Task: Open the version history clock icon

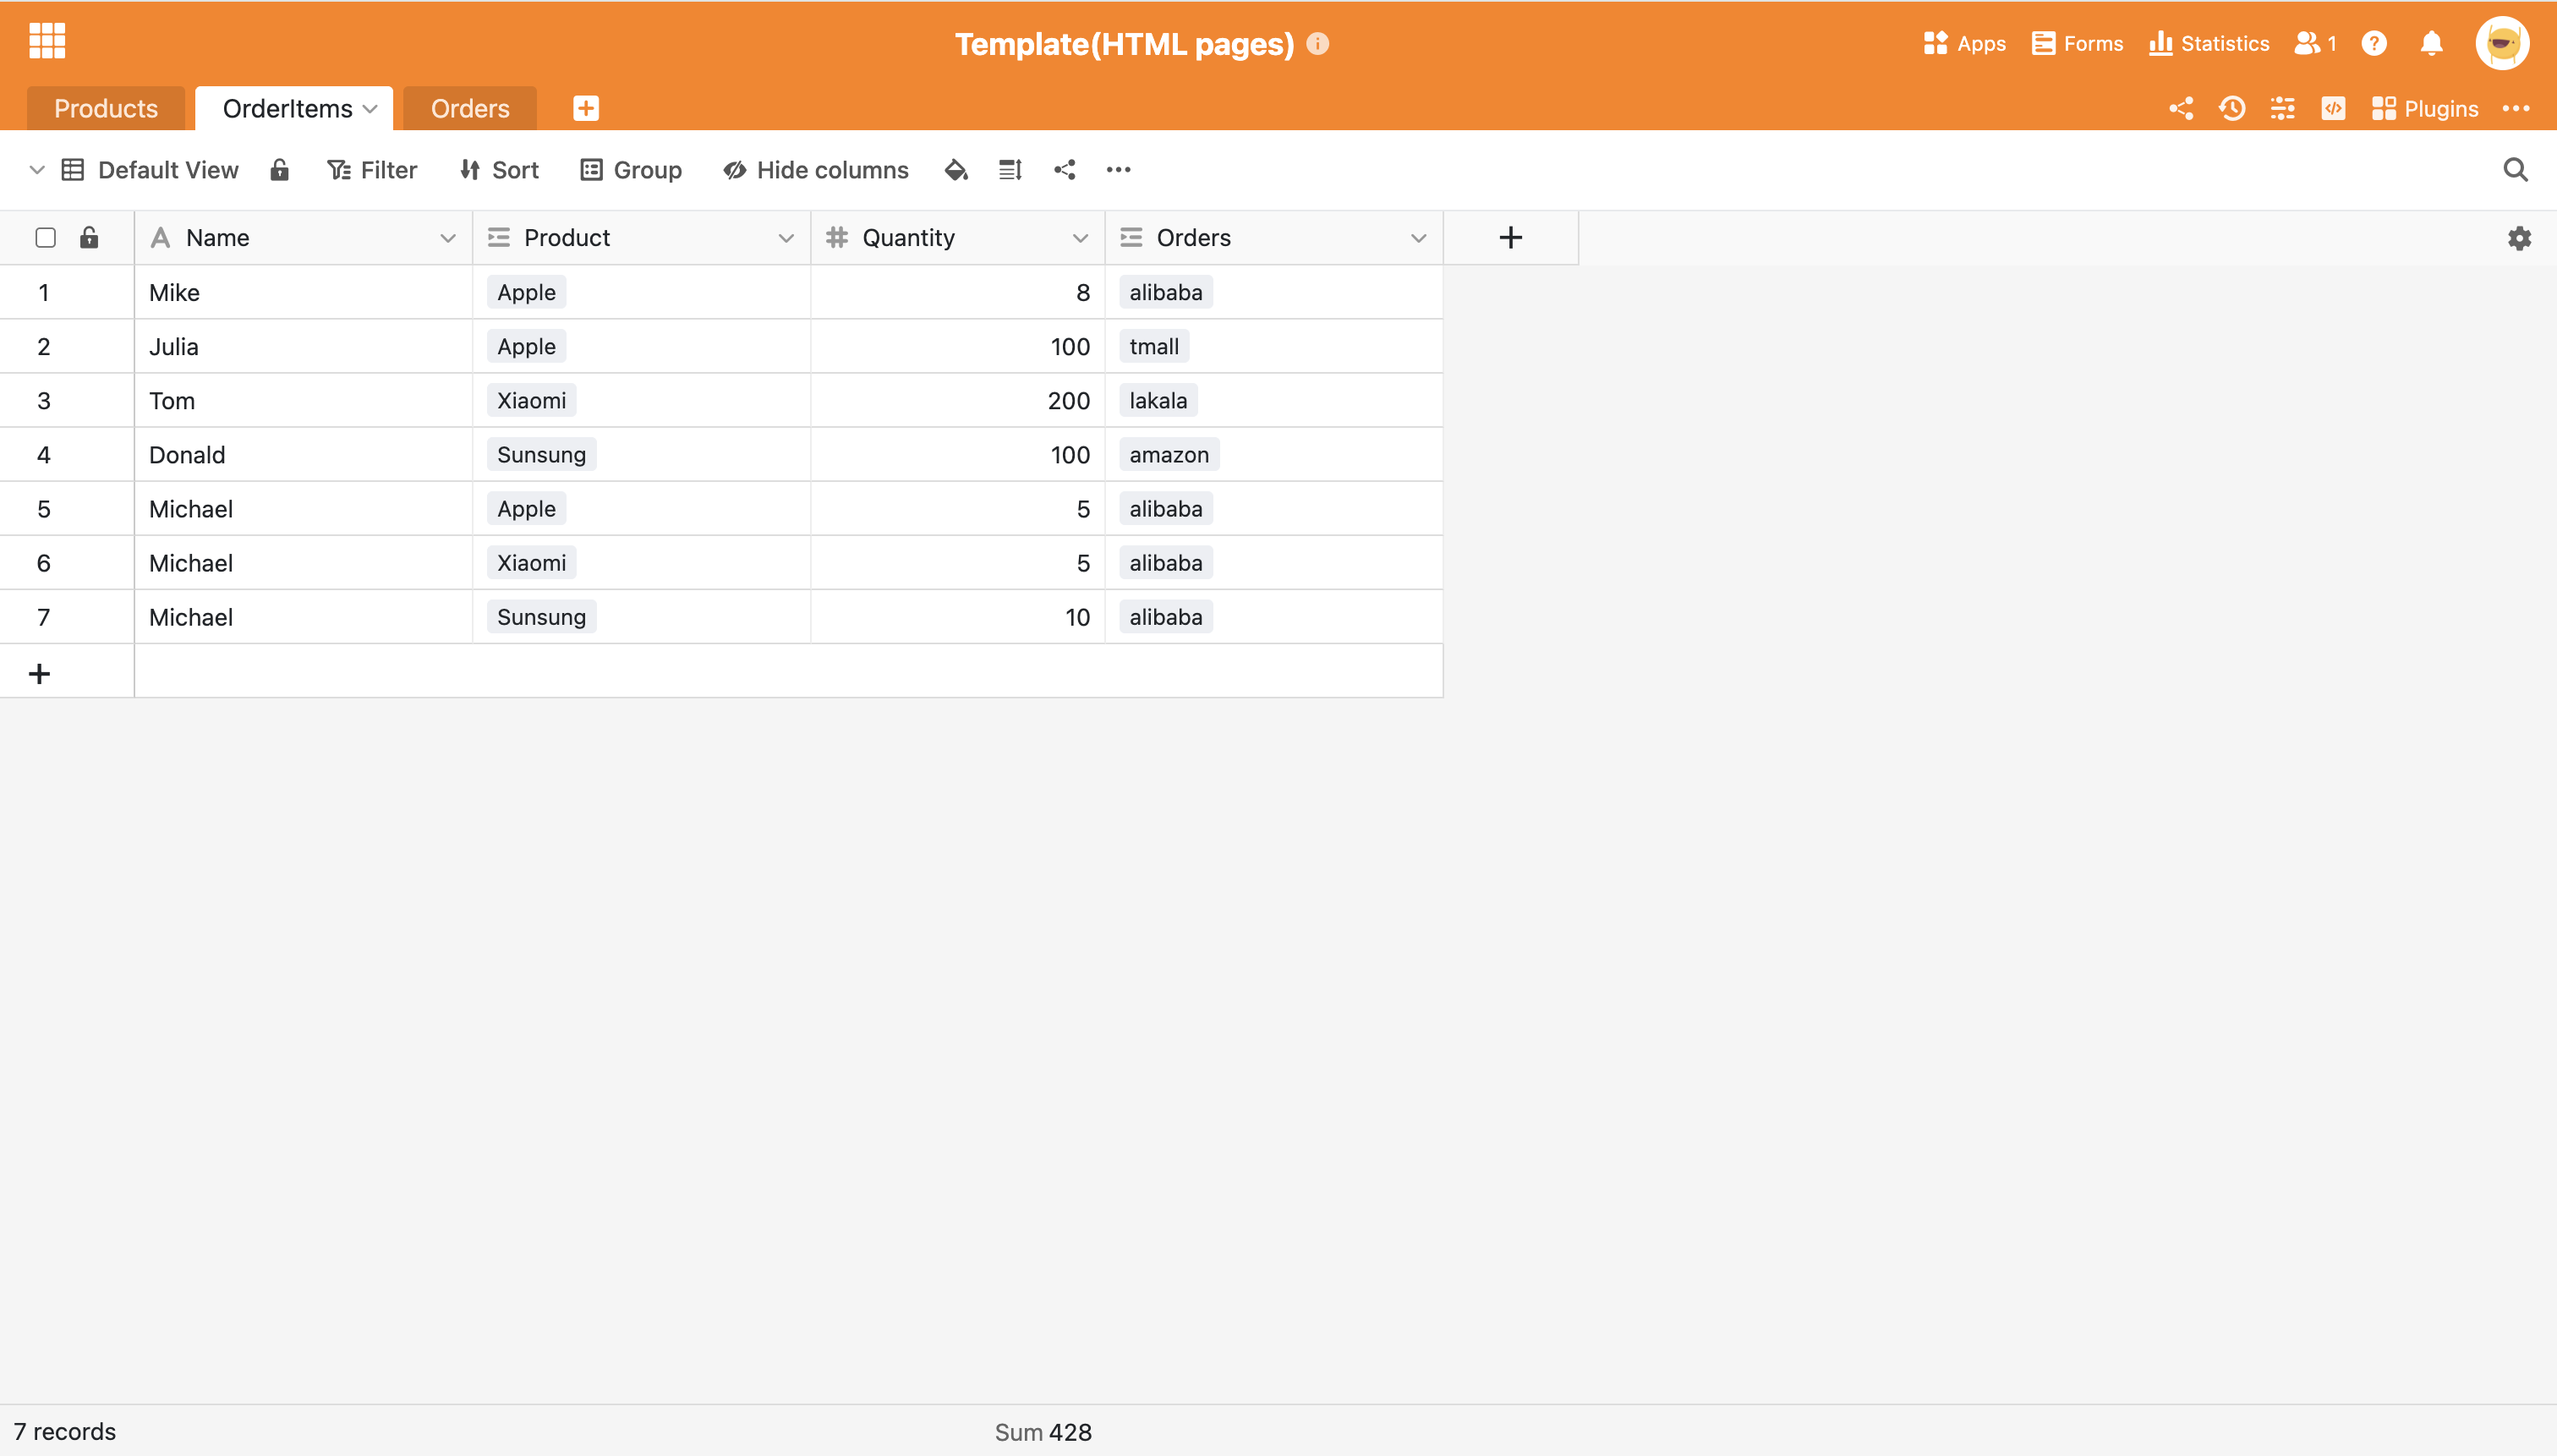Action: tap(2232, 108)
